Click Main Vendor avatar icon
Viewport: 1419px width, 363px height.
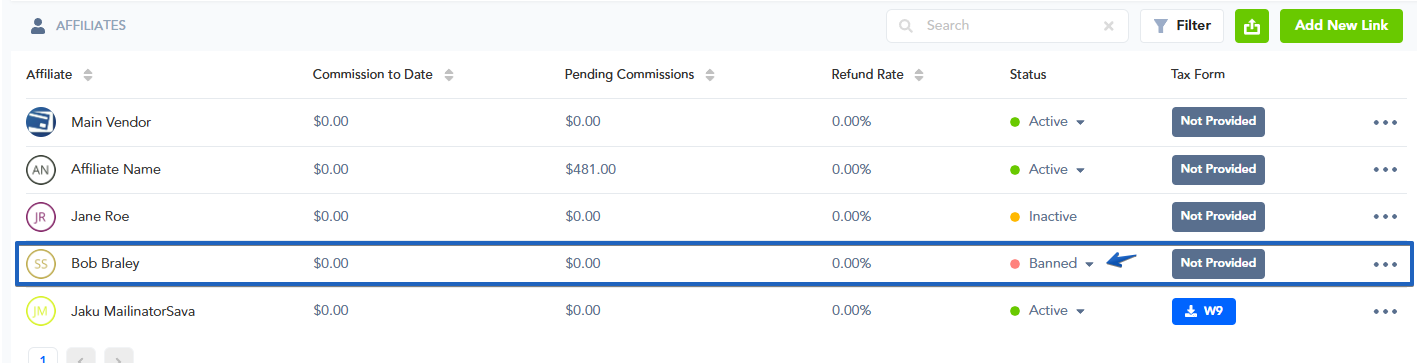point(41,122)
